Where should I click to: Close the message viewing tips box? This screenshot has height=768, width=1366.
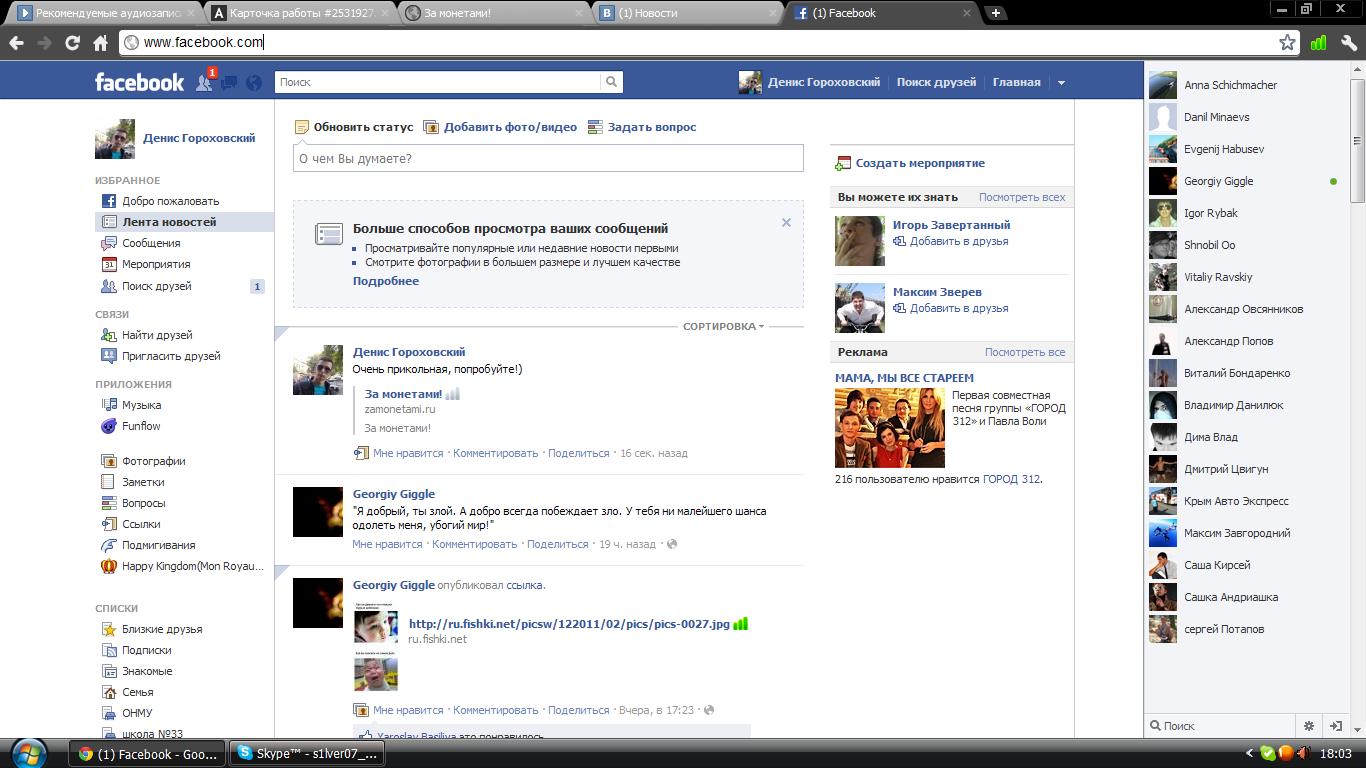pyautogui.click(x=786, y=223)
